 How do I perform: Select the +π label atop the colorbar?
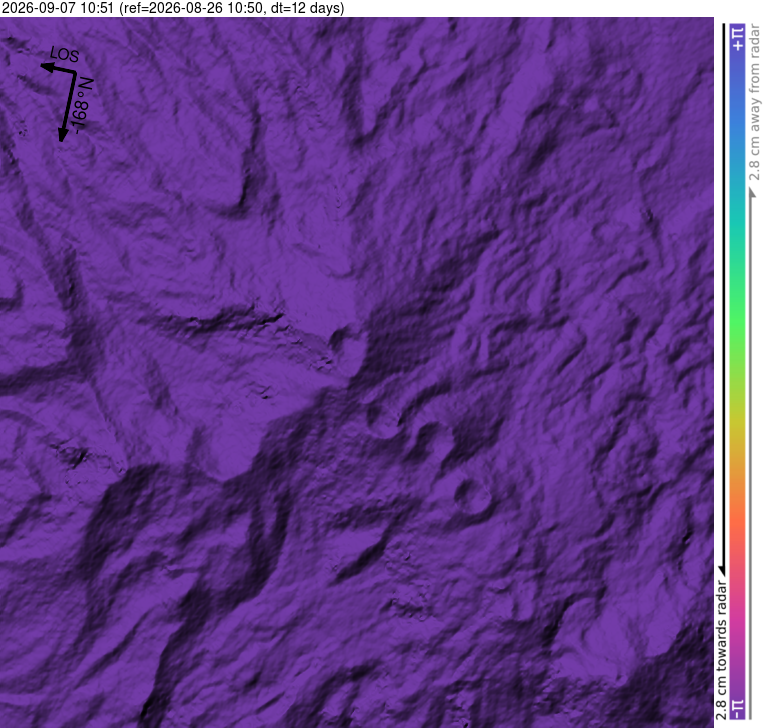tap(738, 39)
